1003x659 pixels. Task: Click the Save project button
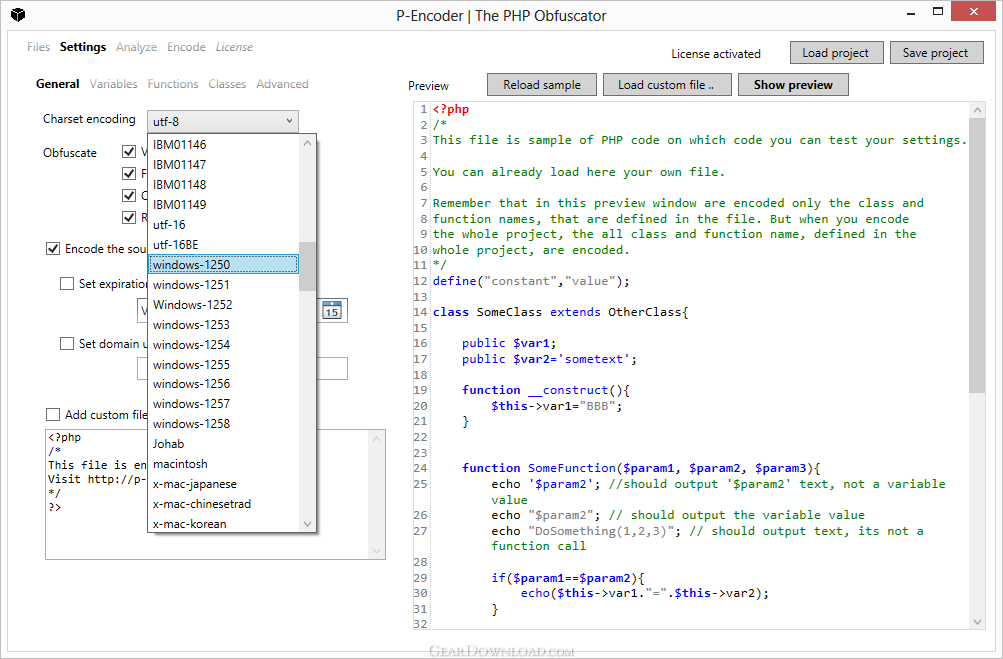936,52
